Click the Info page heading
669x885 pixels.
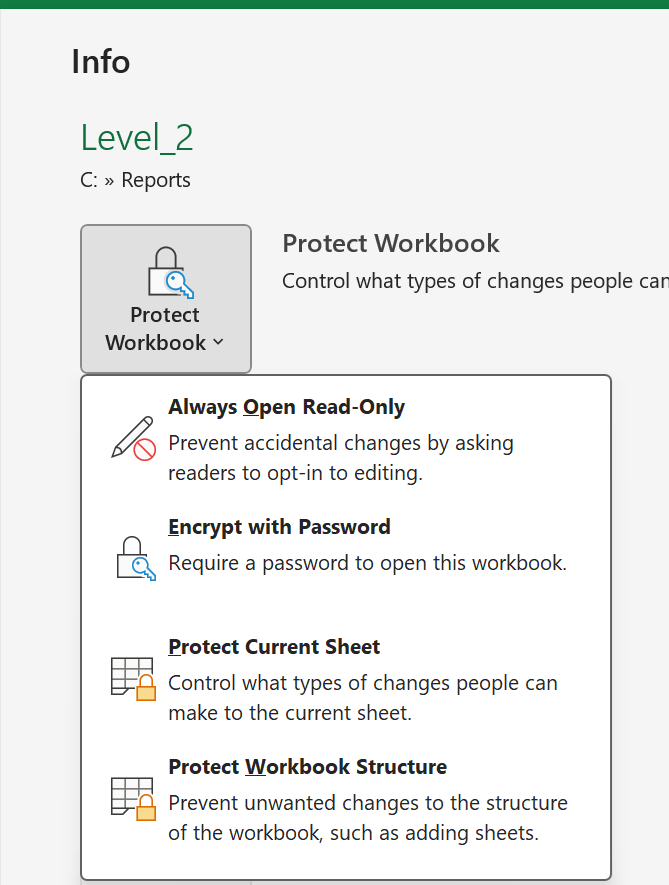click(x=100, y=62)
